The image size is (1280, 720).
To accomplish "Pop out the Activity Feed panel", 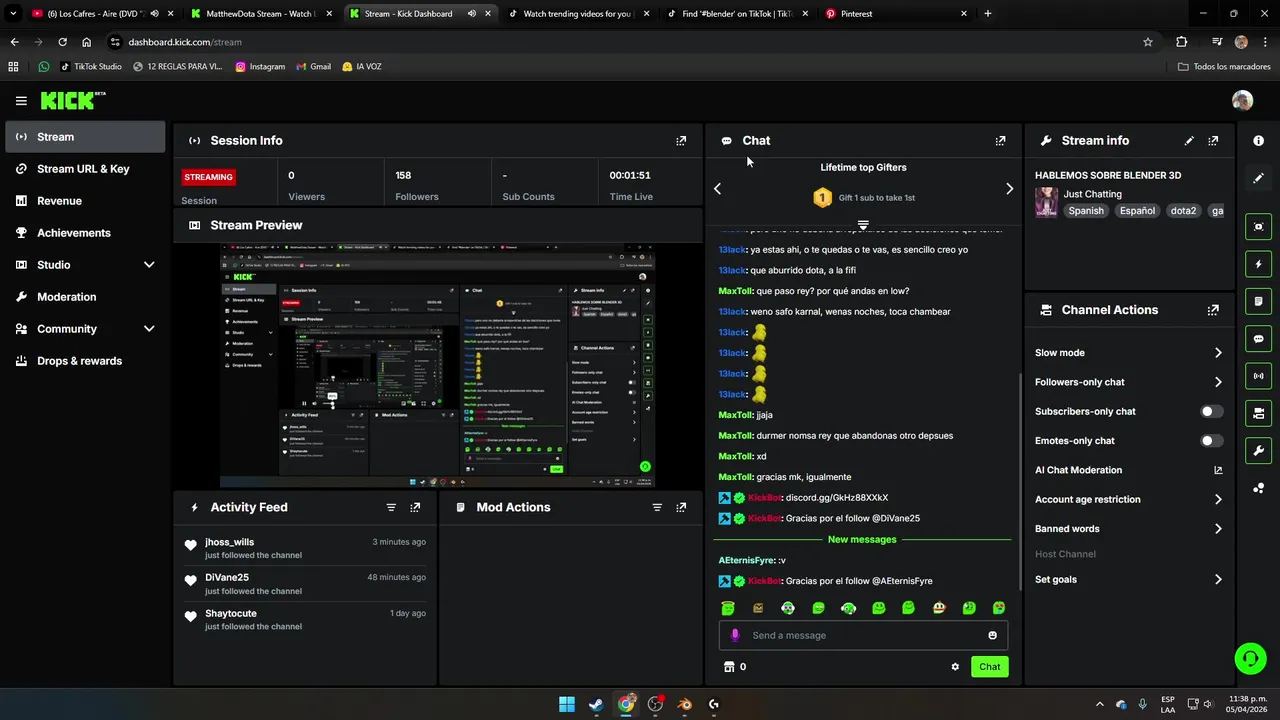I will [415, 508].
